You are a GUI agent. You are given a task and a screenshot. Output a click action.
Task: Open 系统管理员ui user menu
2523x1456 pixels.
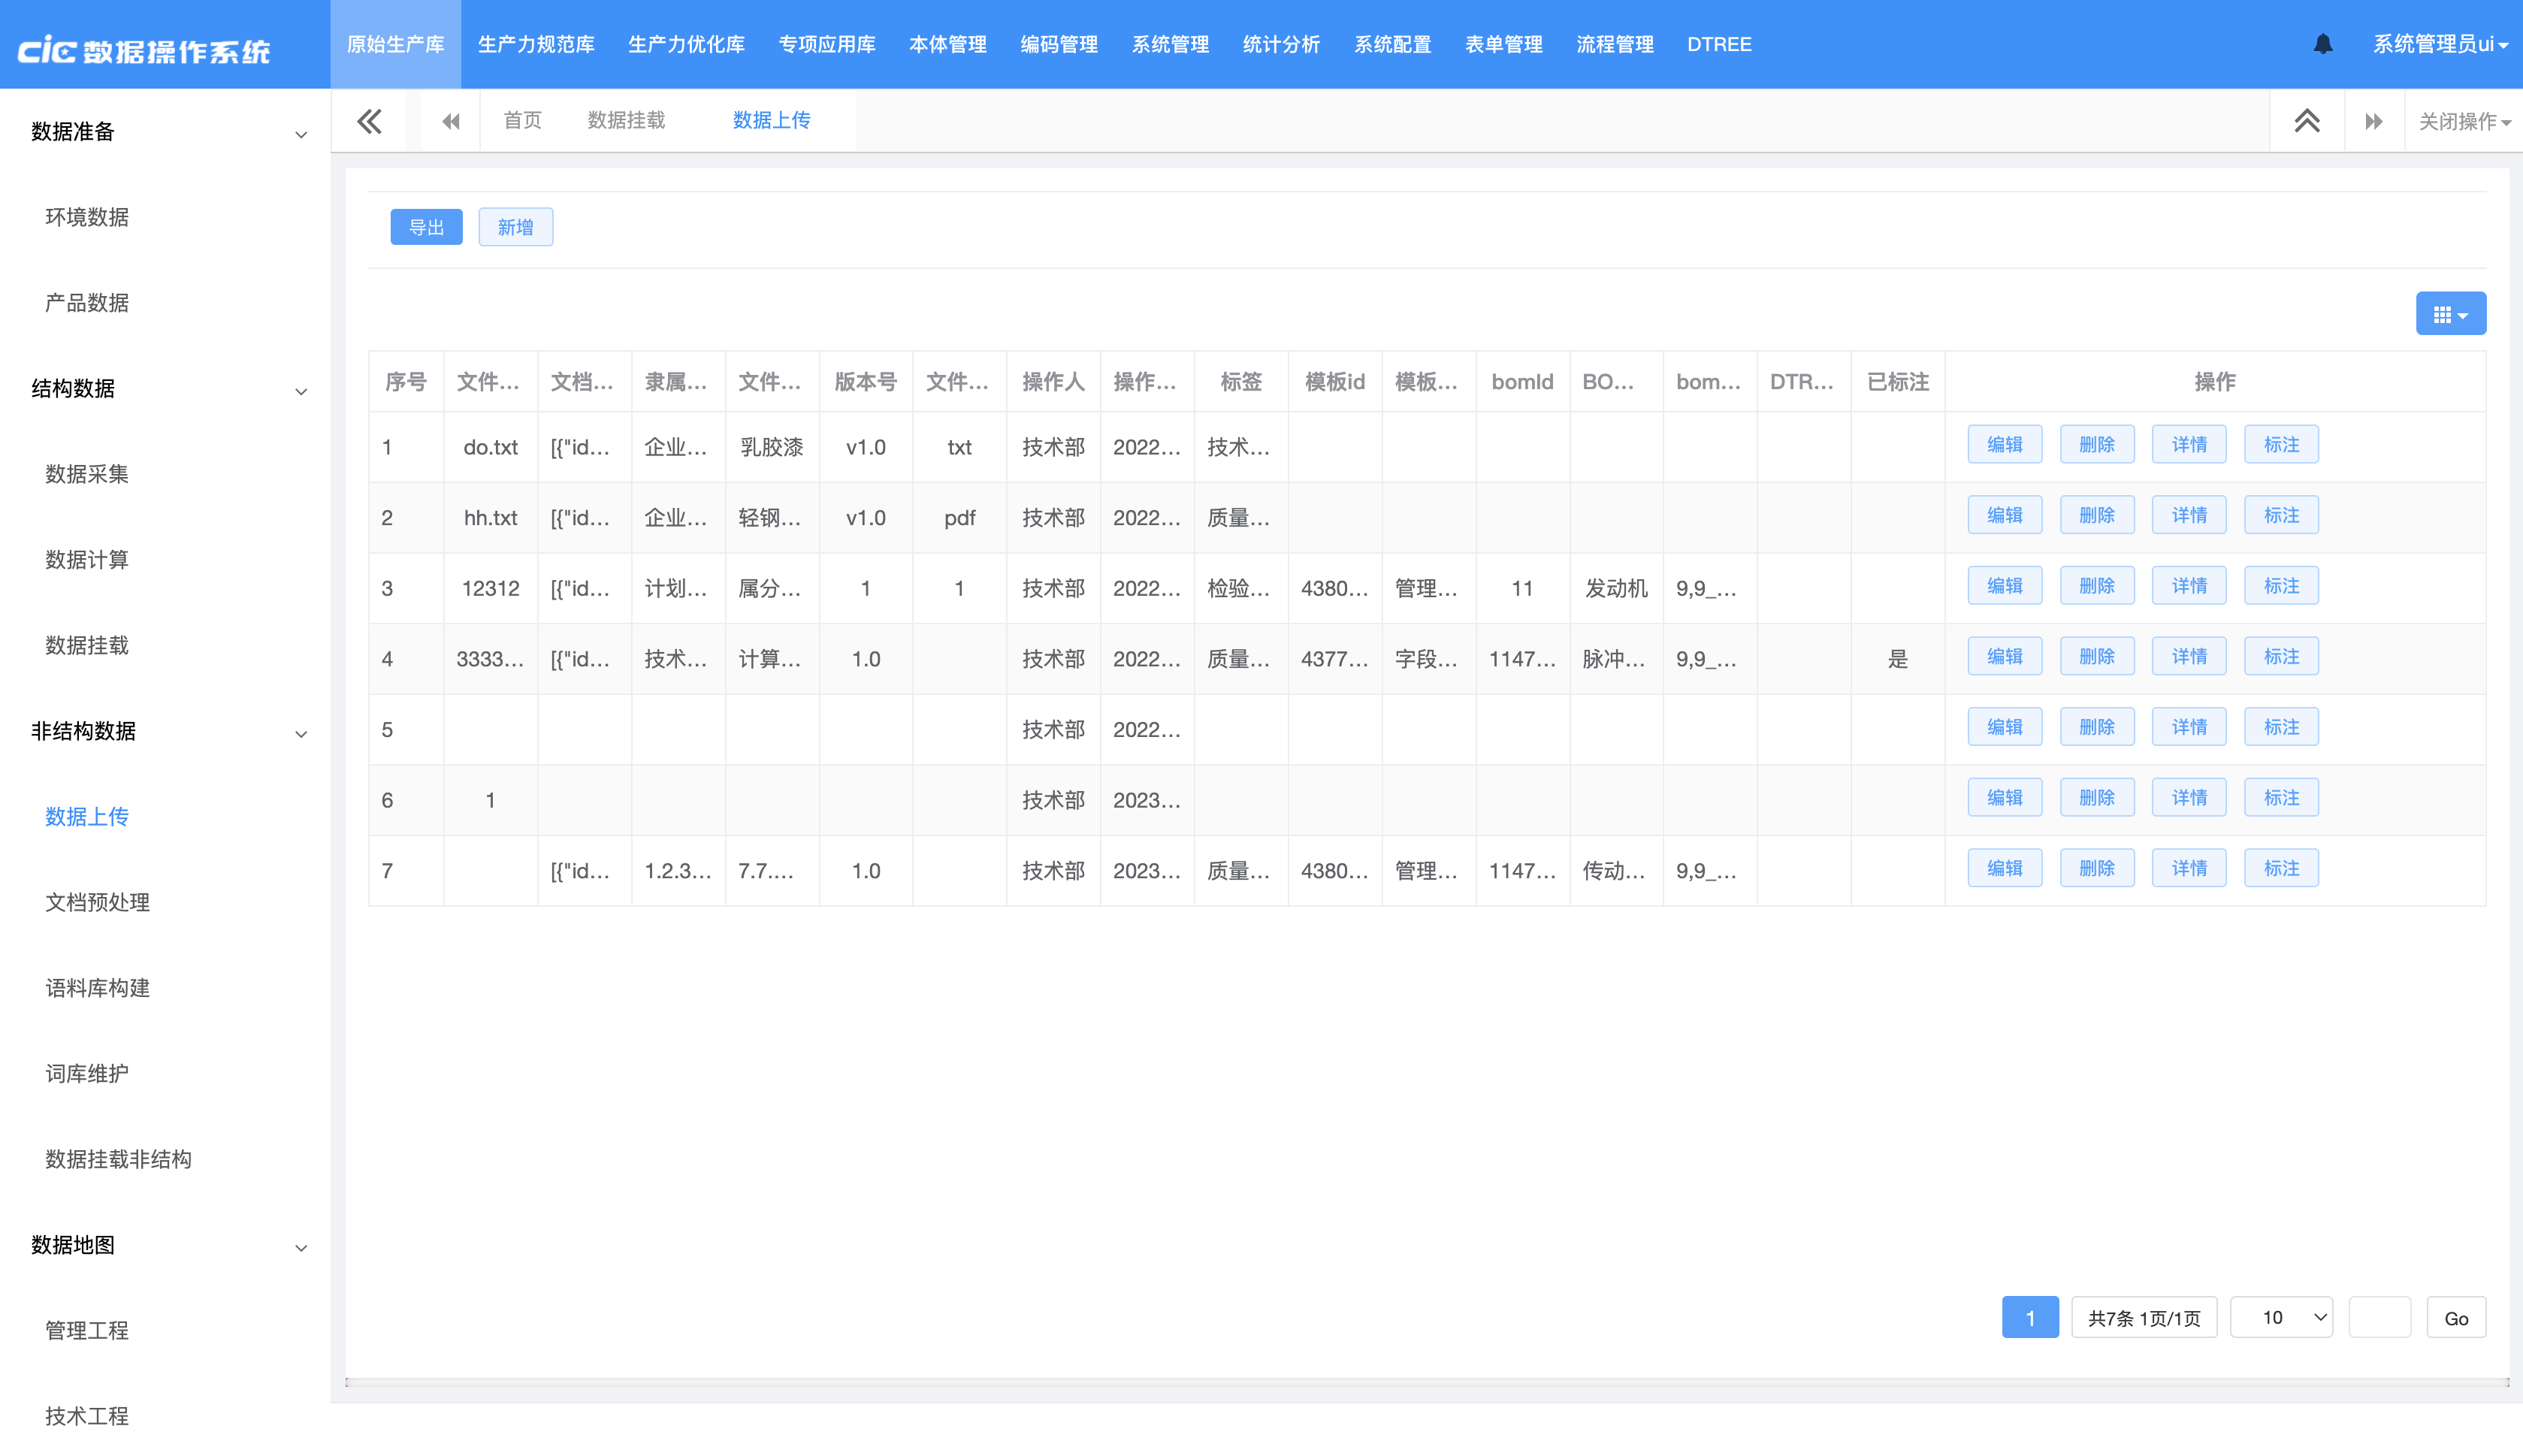coord(2438,44)
